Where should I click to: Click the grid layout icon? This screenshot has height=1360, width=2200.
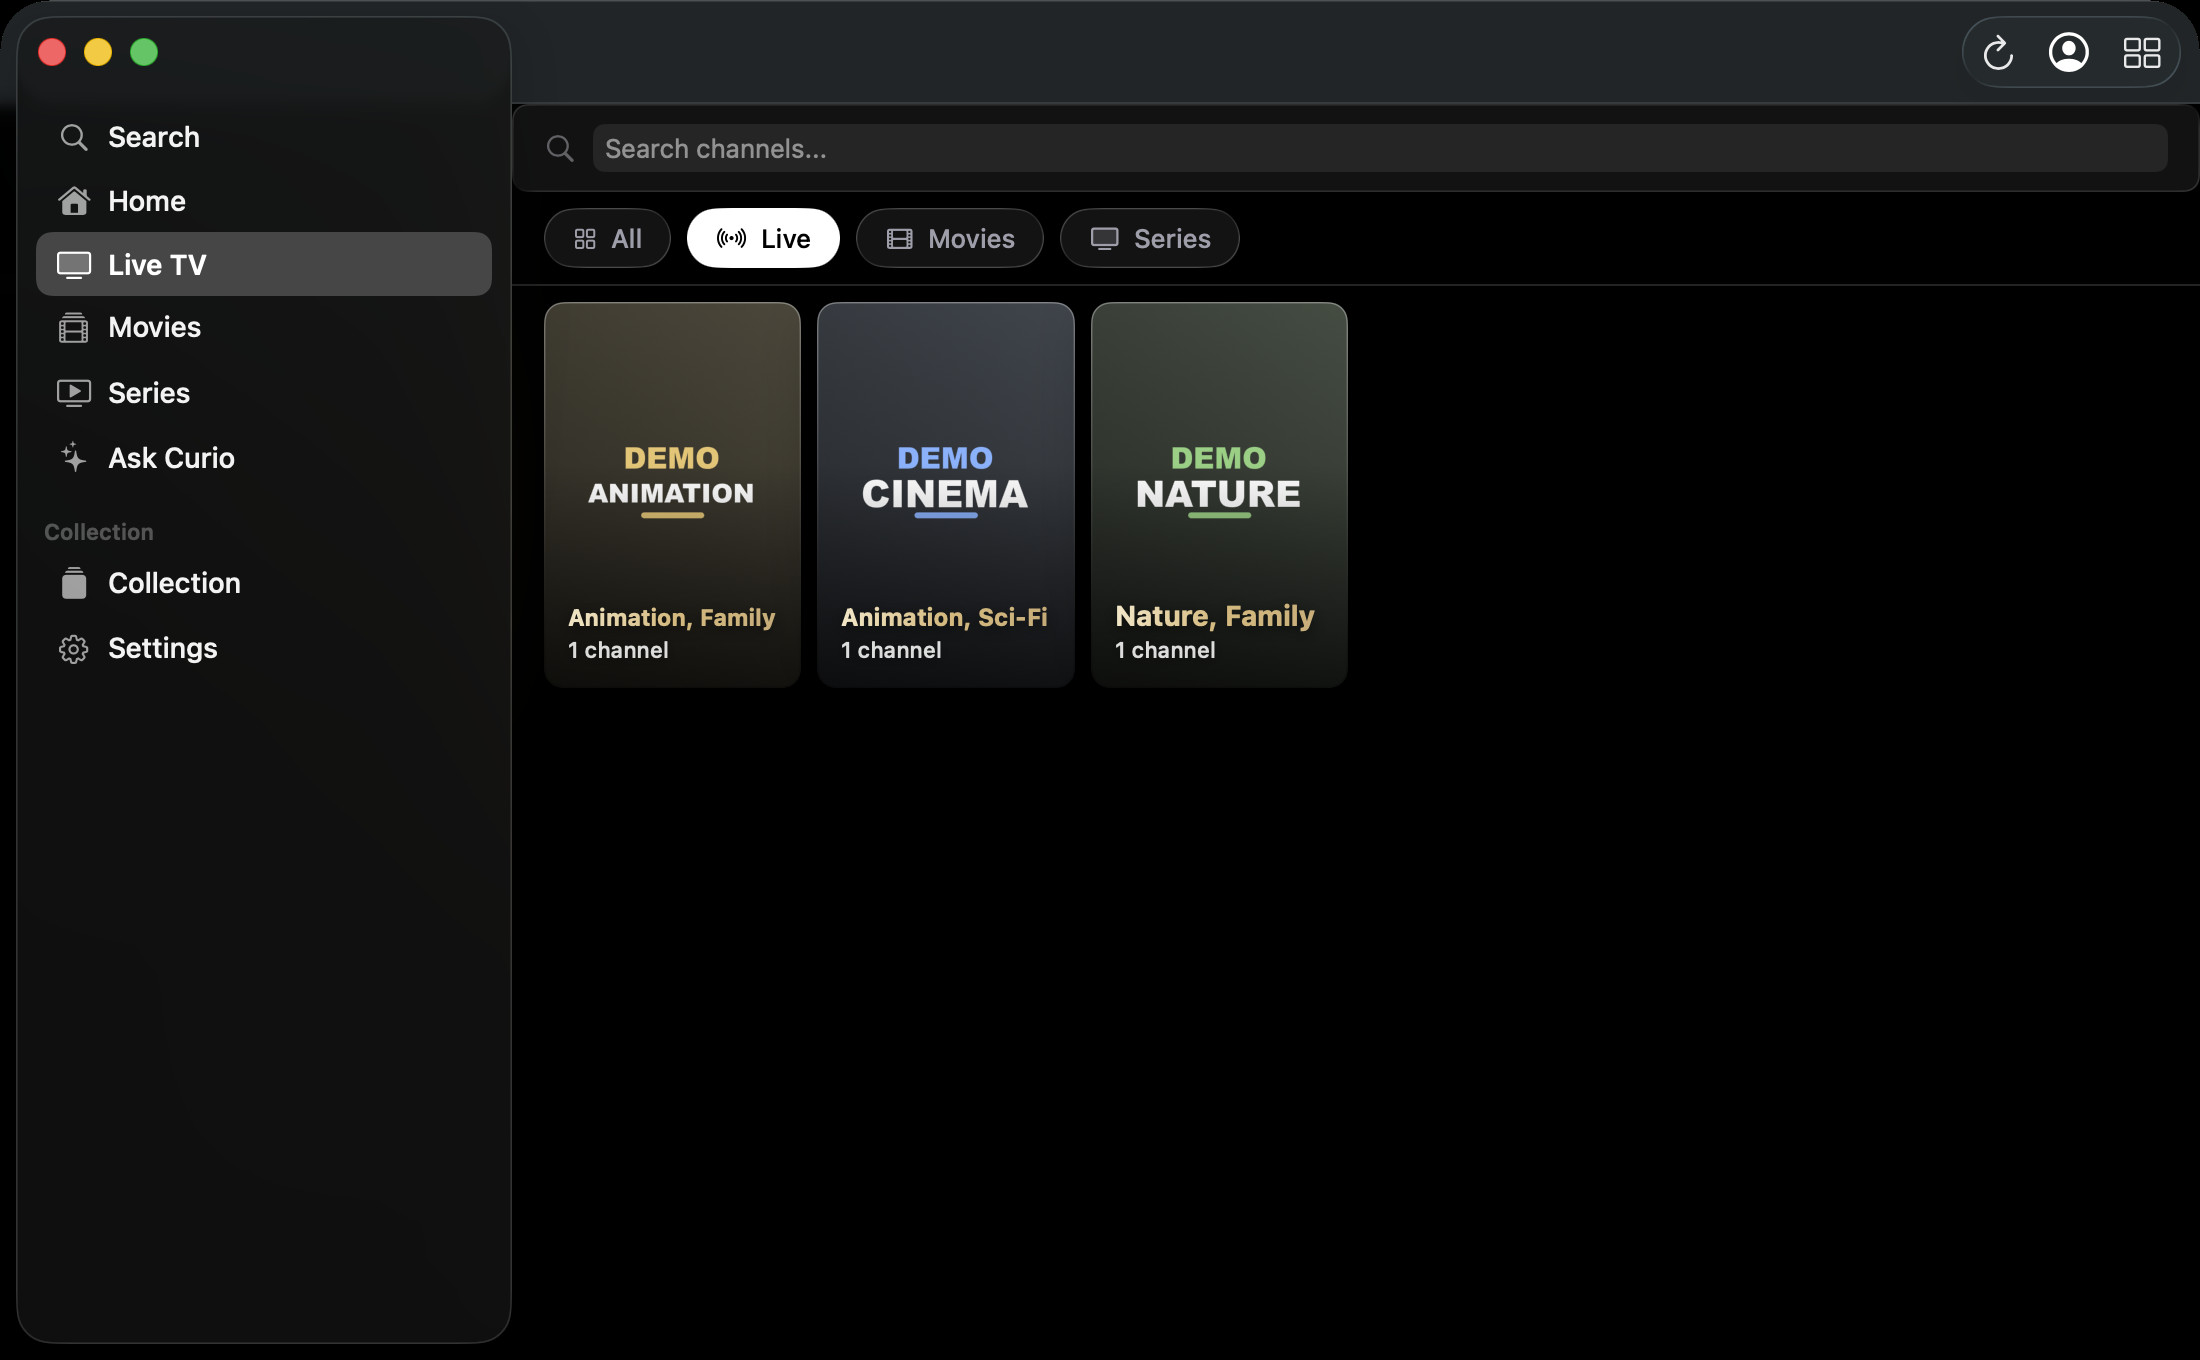pos(2142,52)
